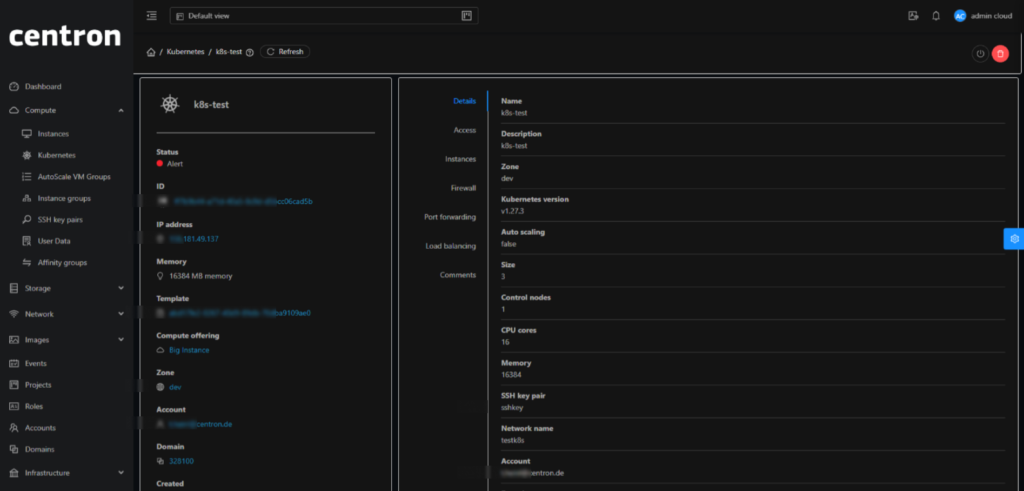
Task: Switch to the Comments tab
Action: coord(458,275)
